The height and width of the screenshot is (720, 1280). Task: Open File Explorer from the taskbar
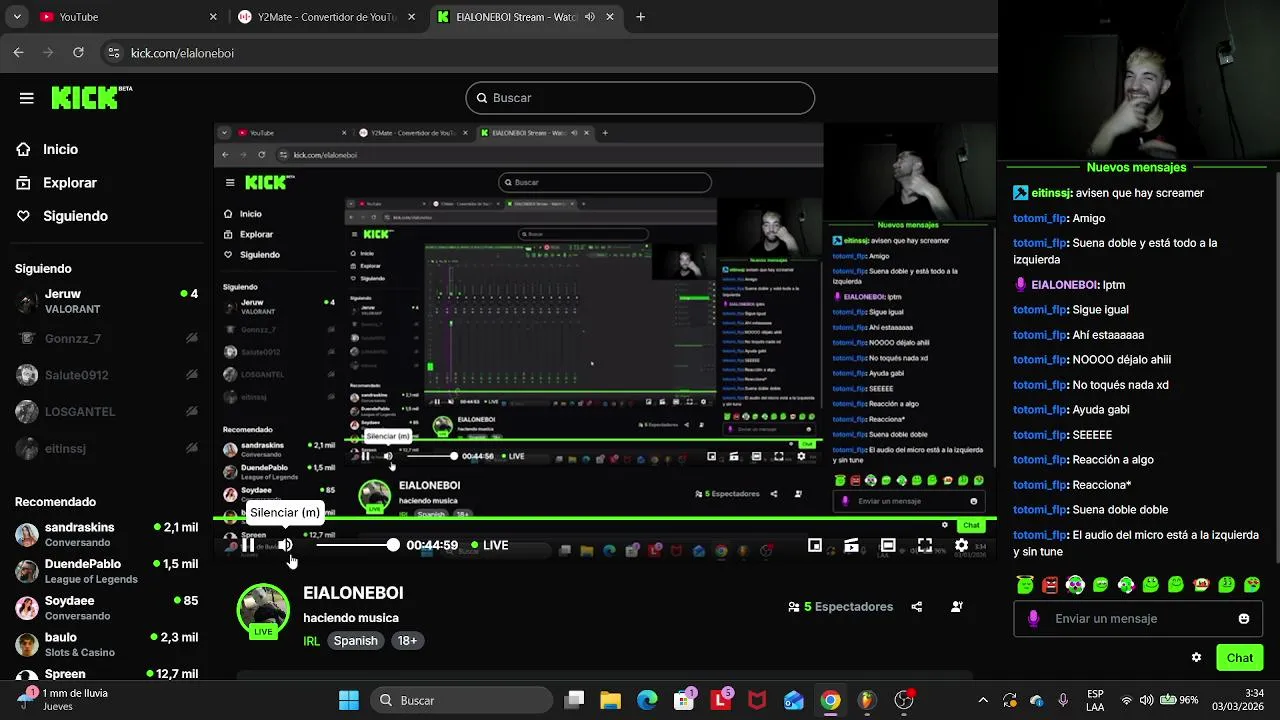[x=610, y=700]
